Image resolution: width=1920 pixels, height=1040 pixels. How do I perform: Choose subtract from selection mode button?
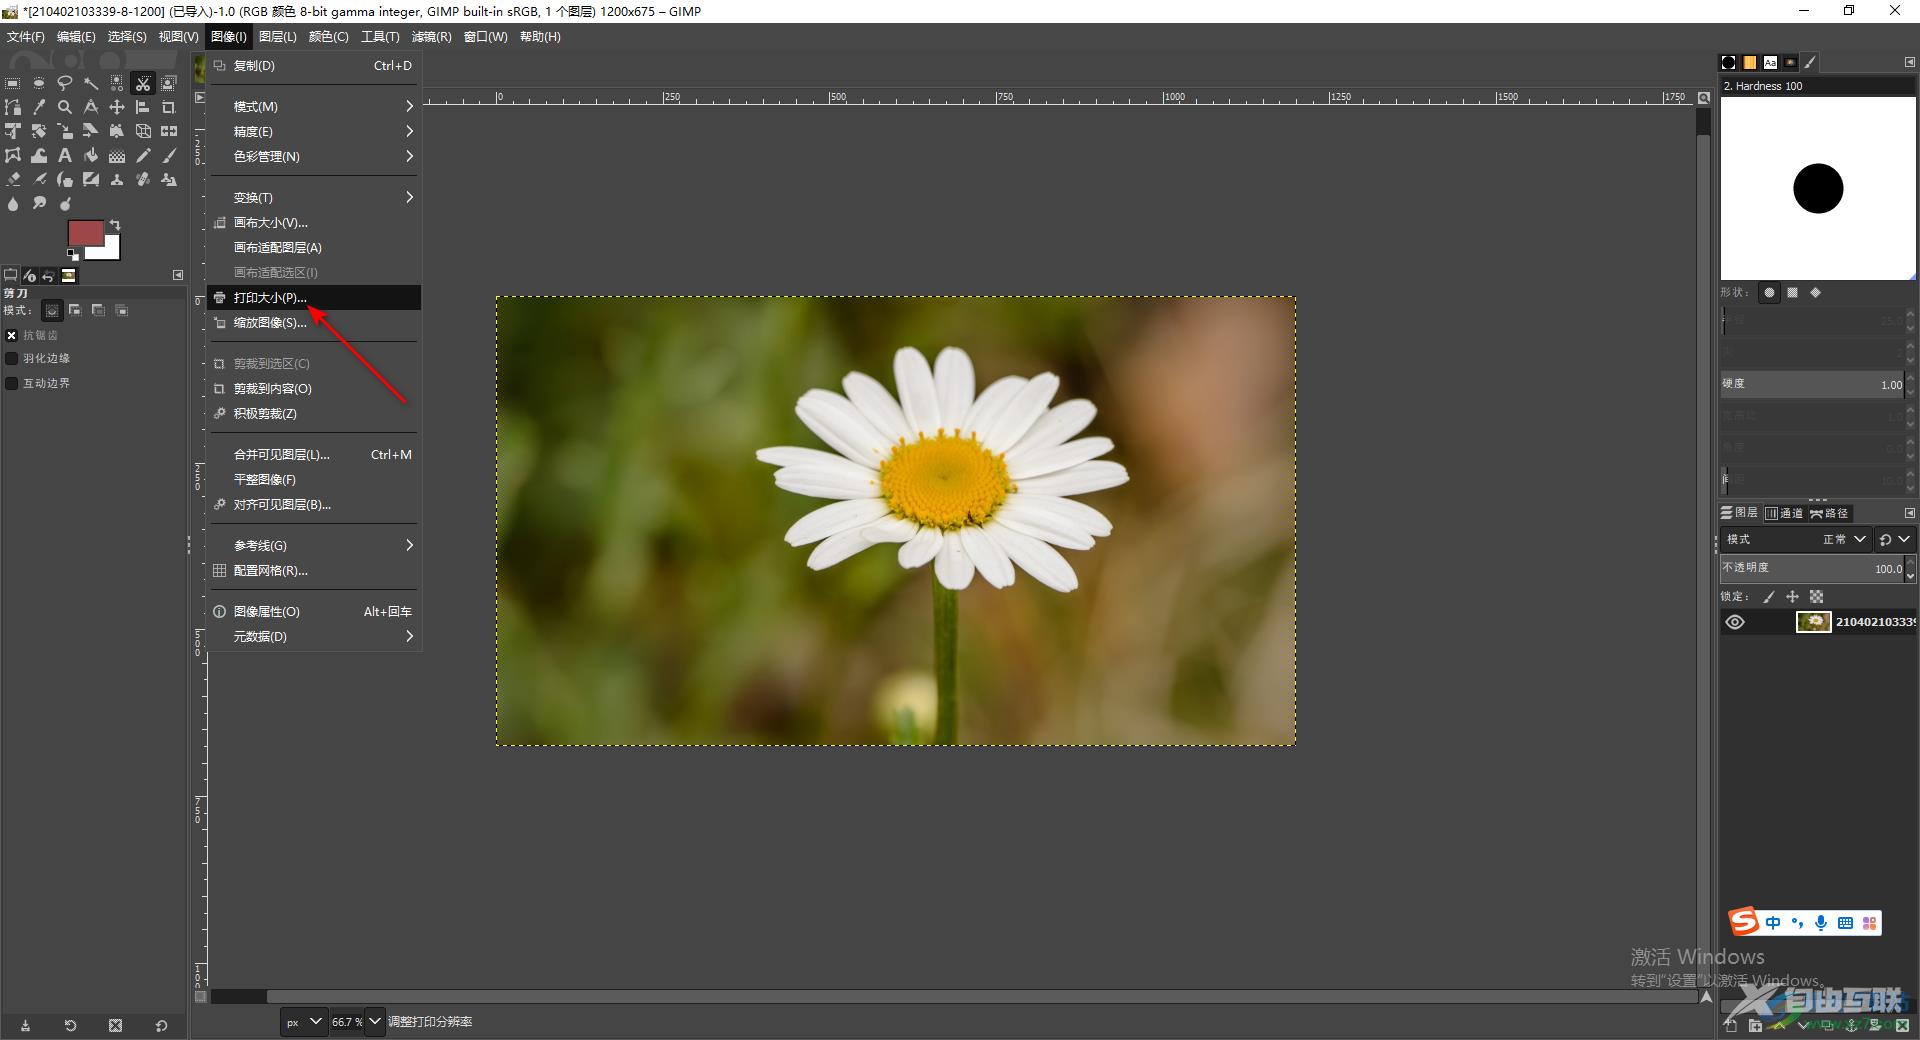pos(98,310)
